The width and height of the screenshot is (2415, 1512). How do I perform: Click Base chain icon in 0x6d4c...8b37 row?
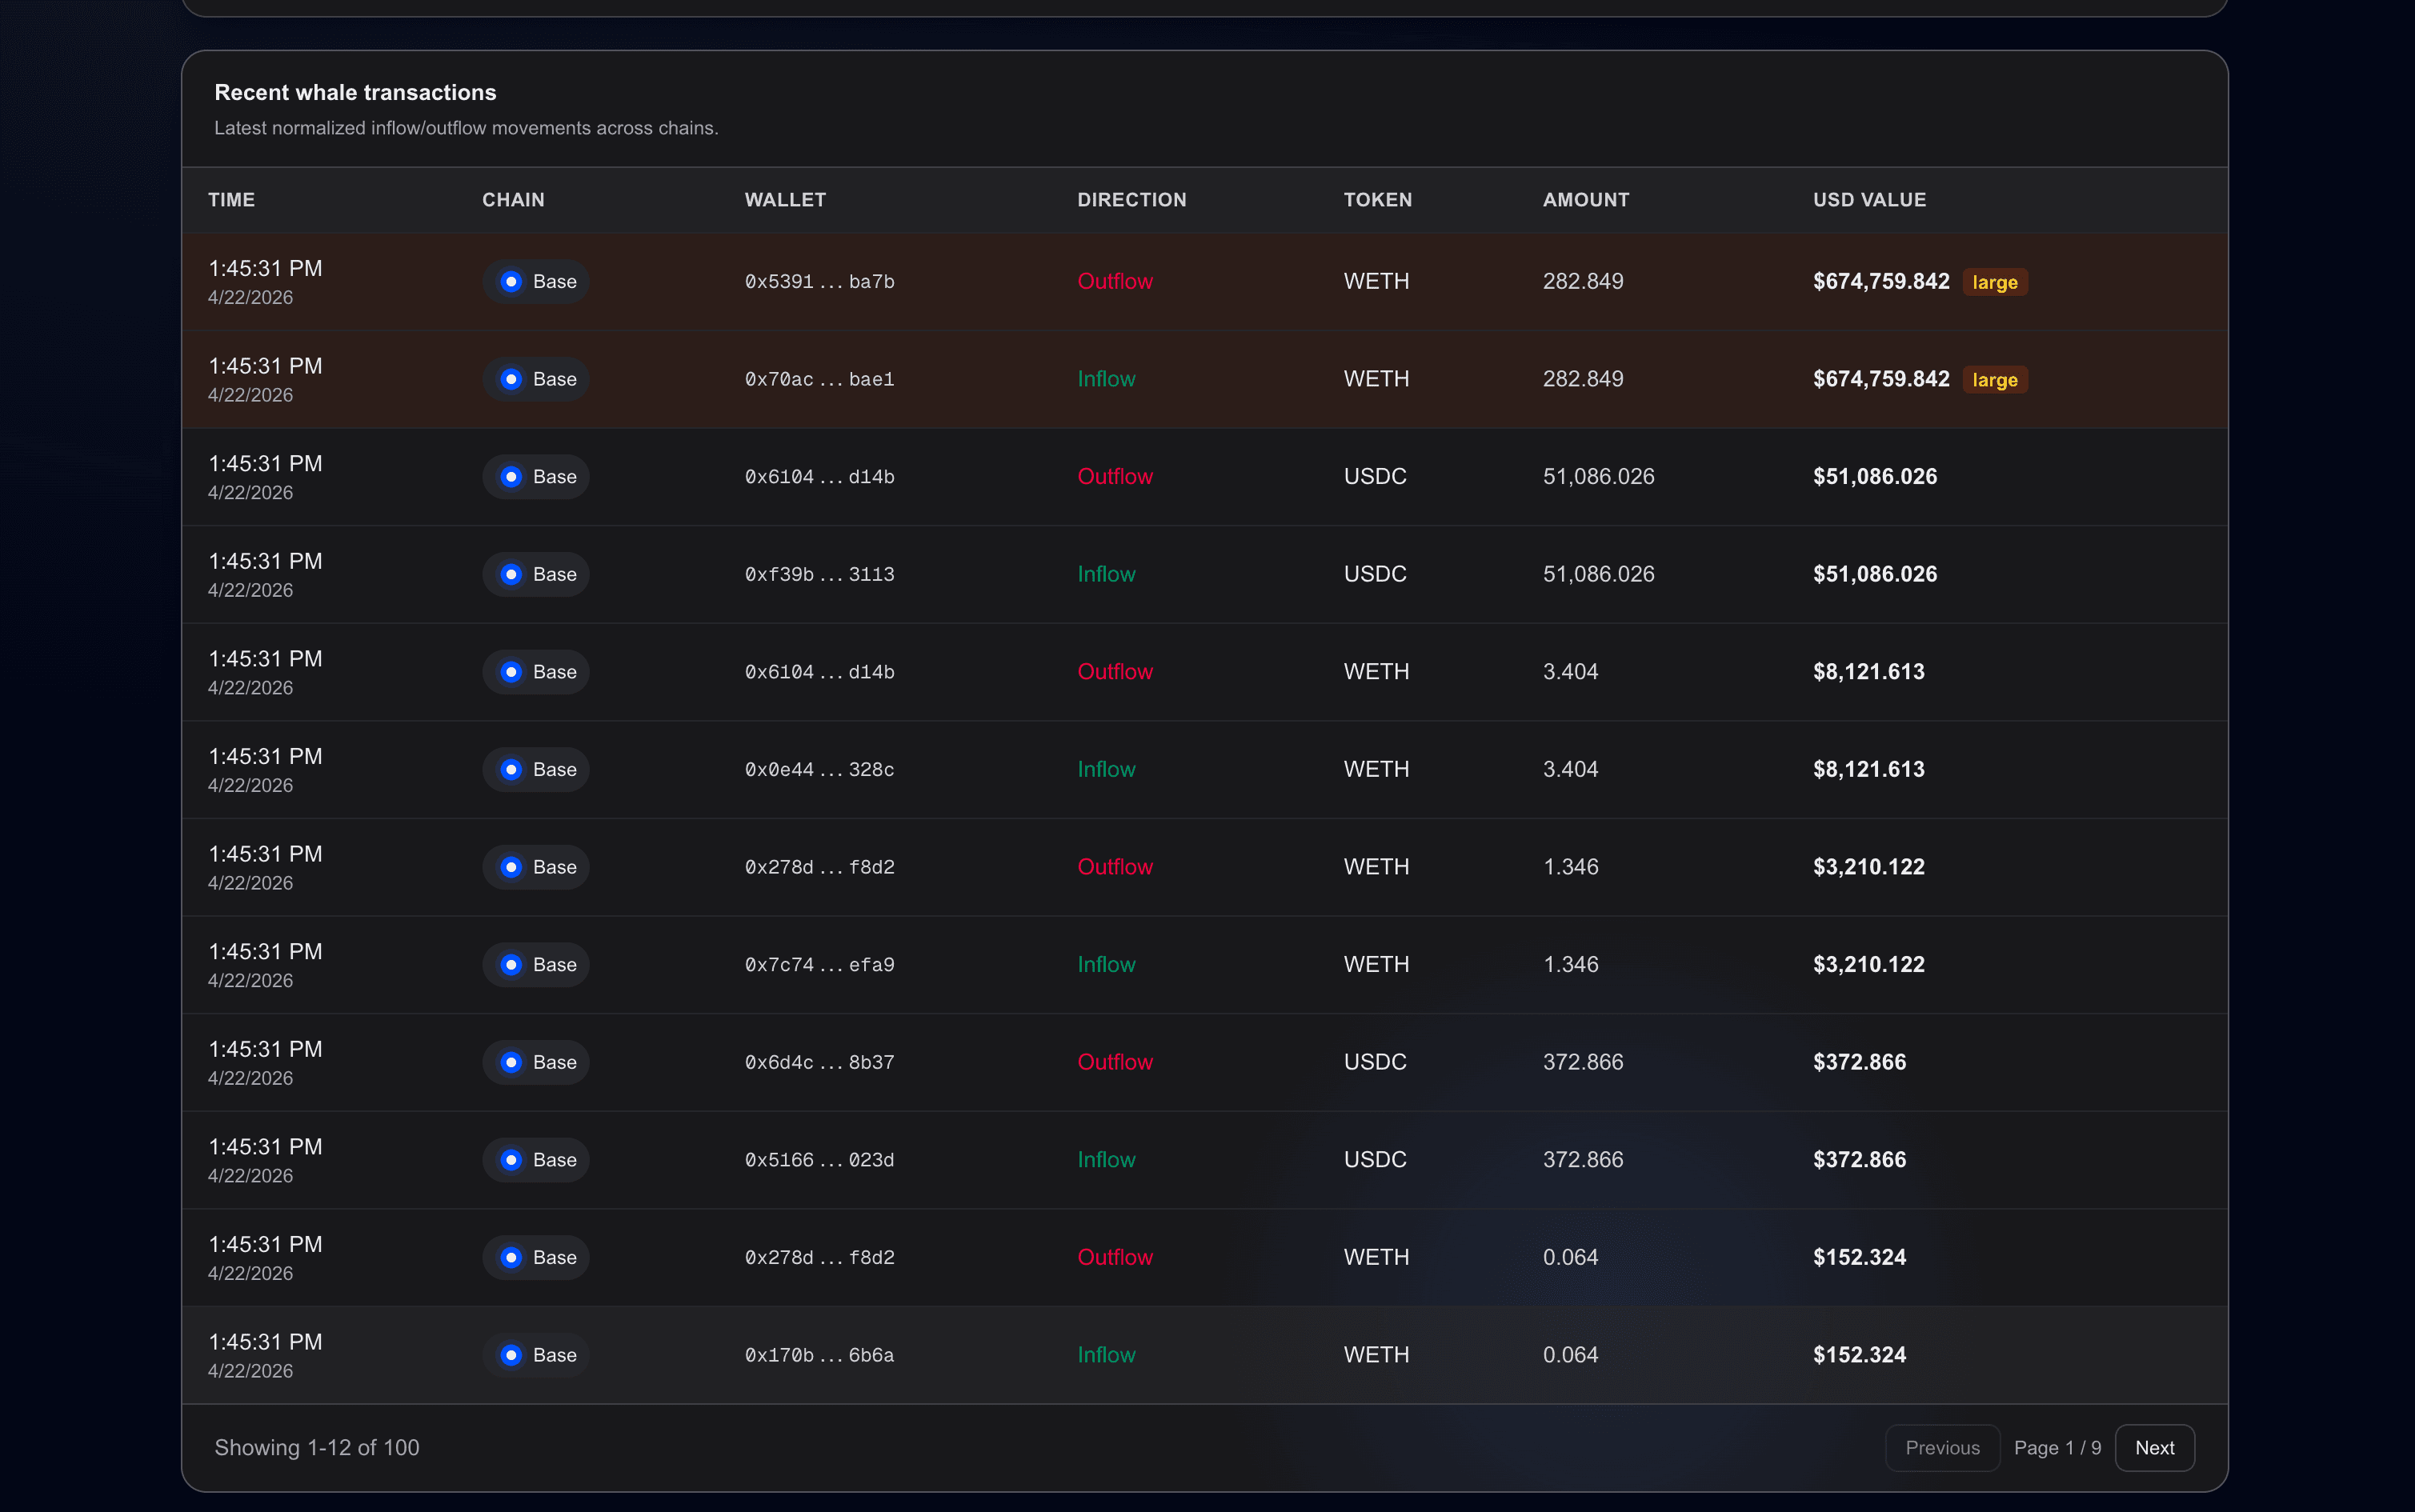pos(511,1062)
